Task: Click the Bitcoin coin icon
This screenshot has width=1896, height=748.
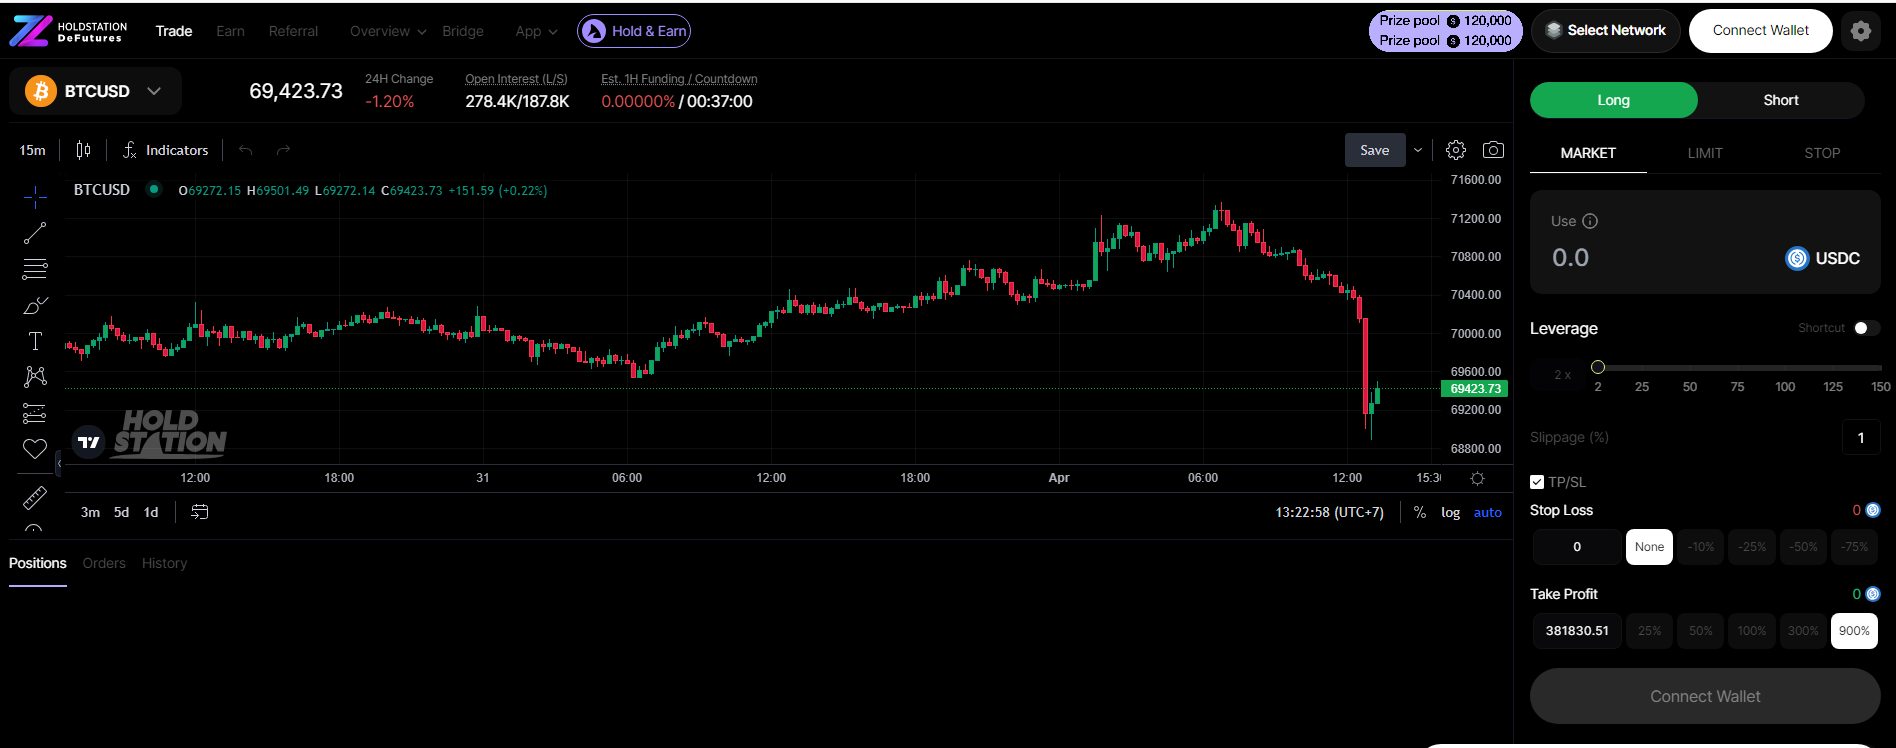Action: tap(41, 91)
